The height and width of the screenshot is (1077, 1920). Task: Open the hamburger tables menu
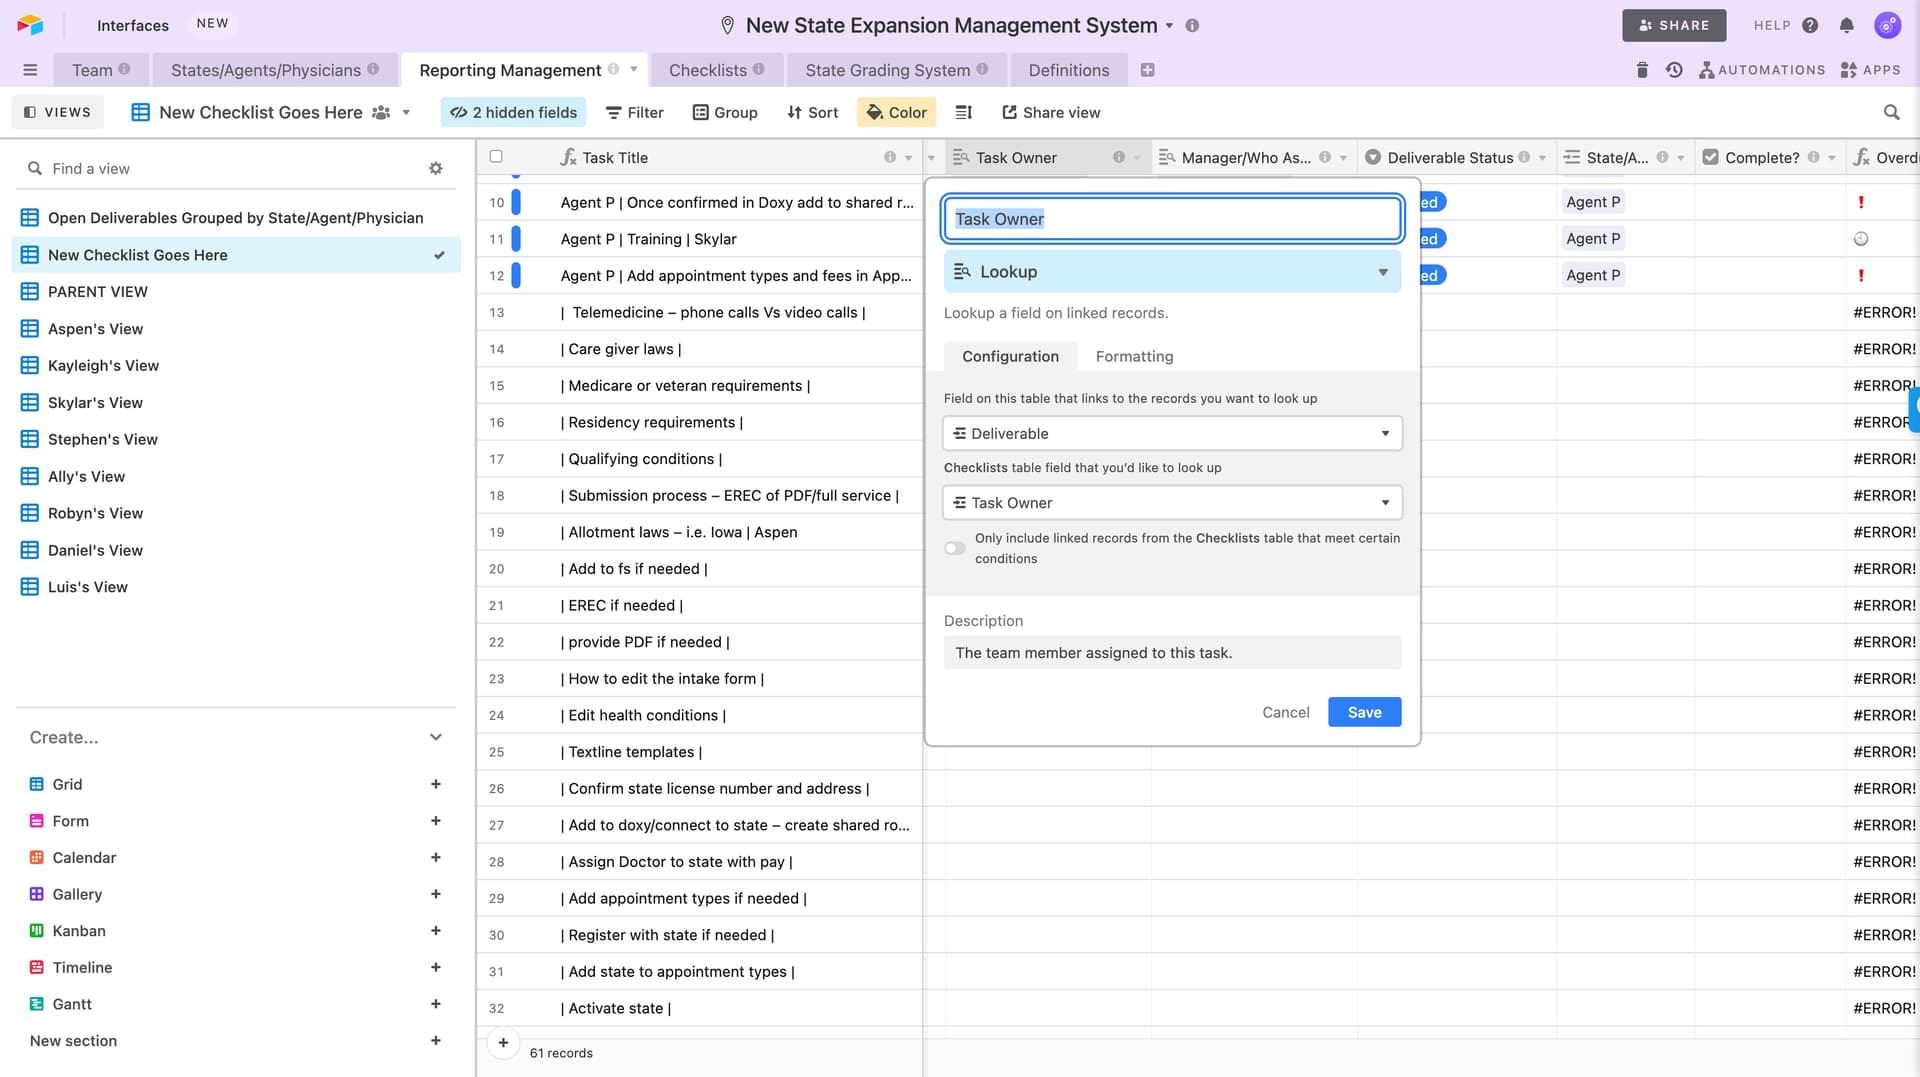point(30,70)
